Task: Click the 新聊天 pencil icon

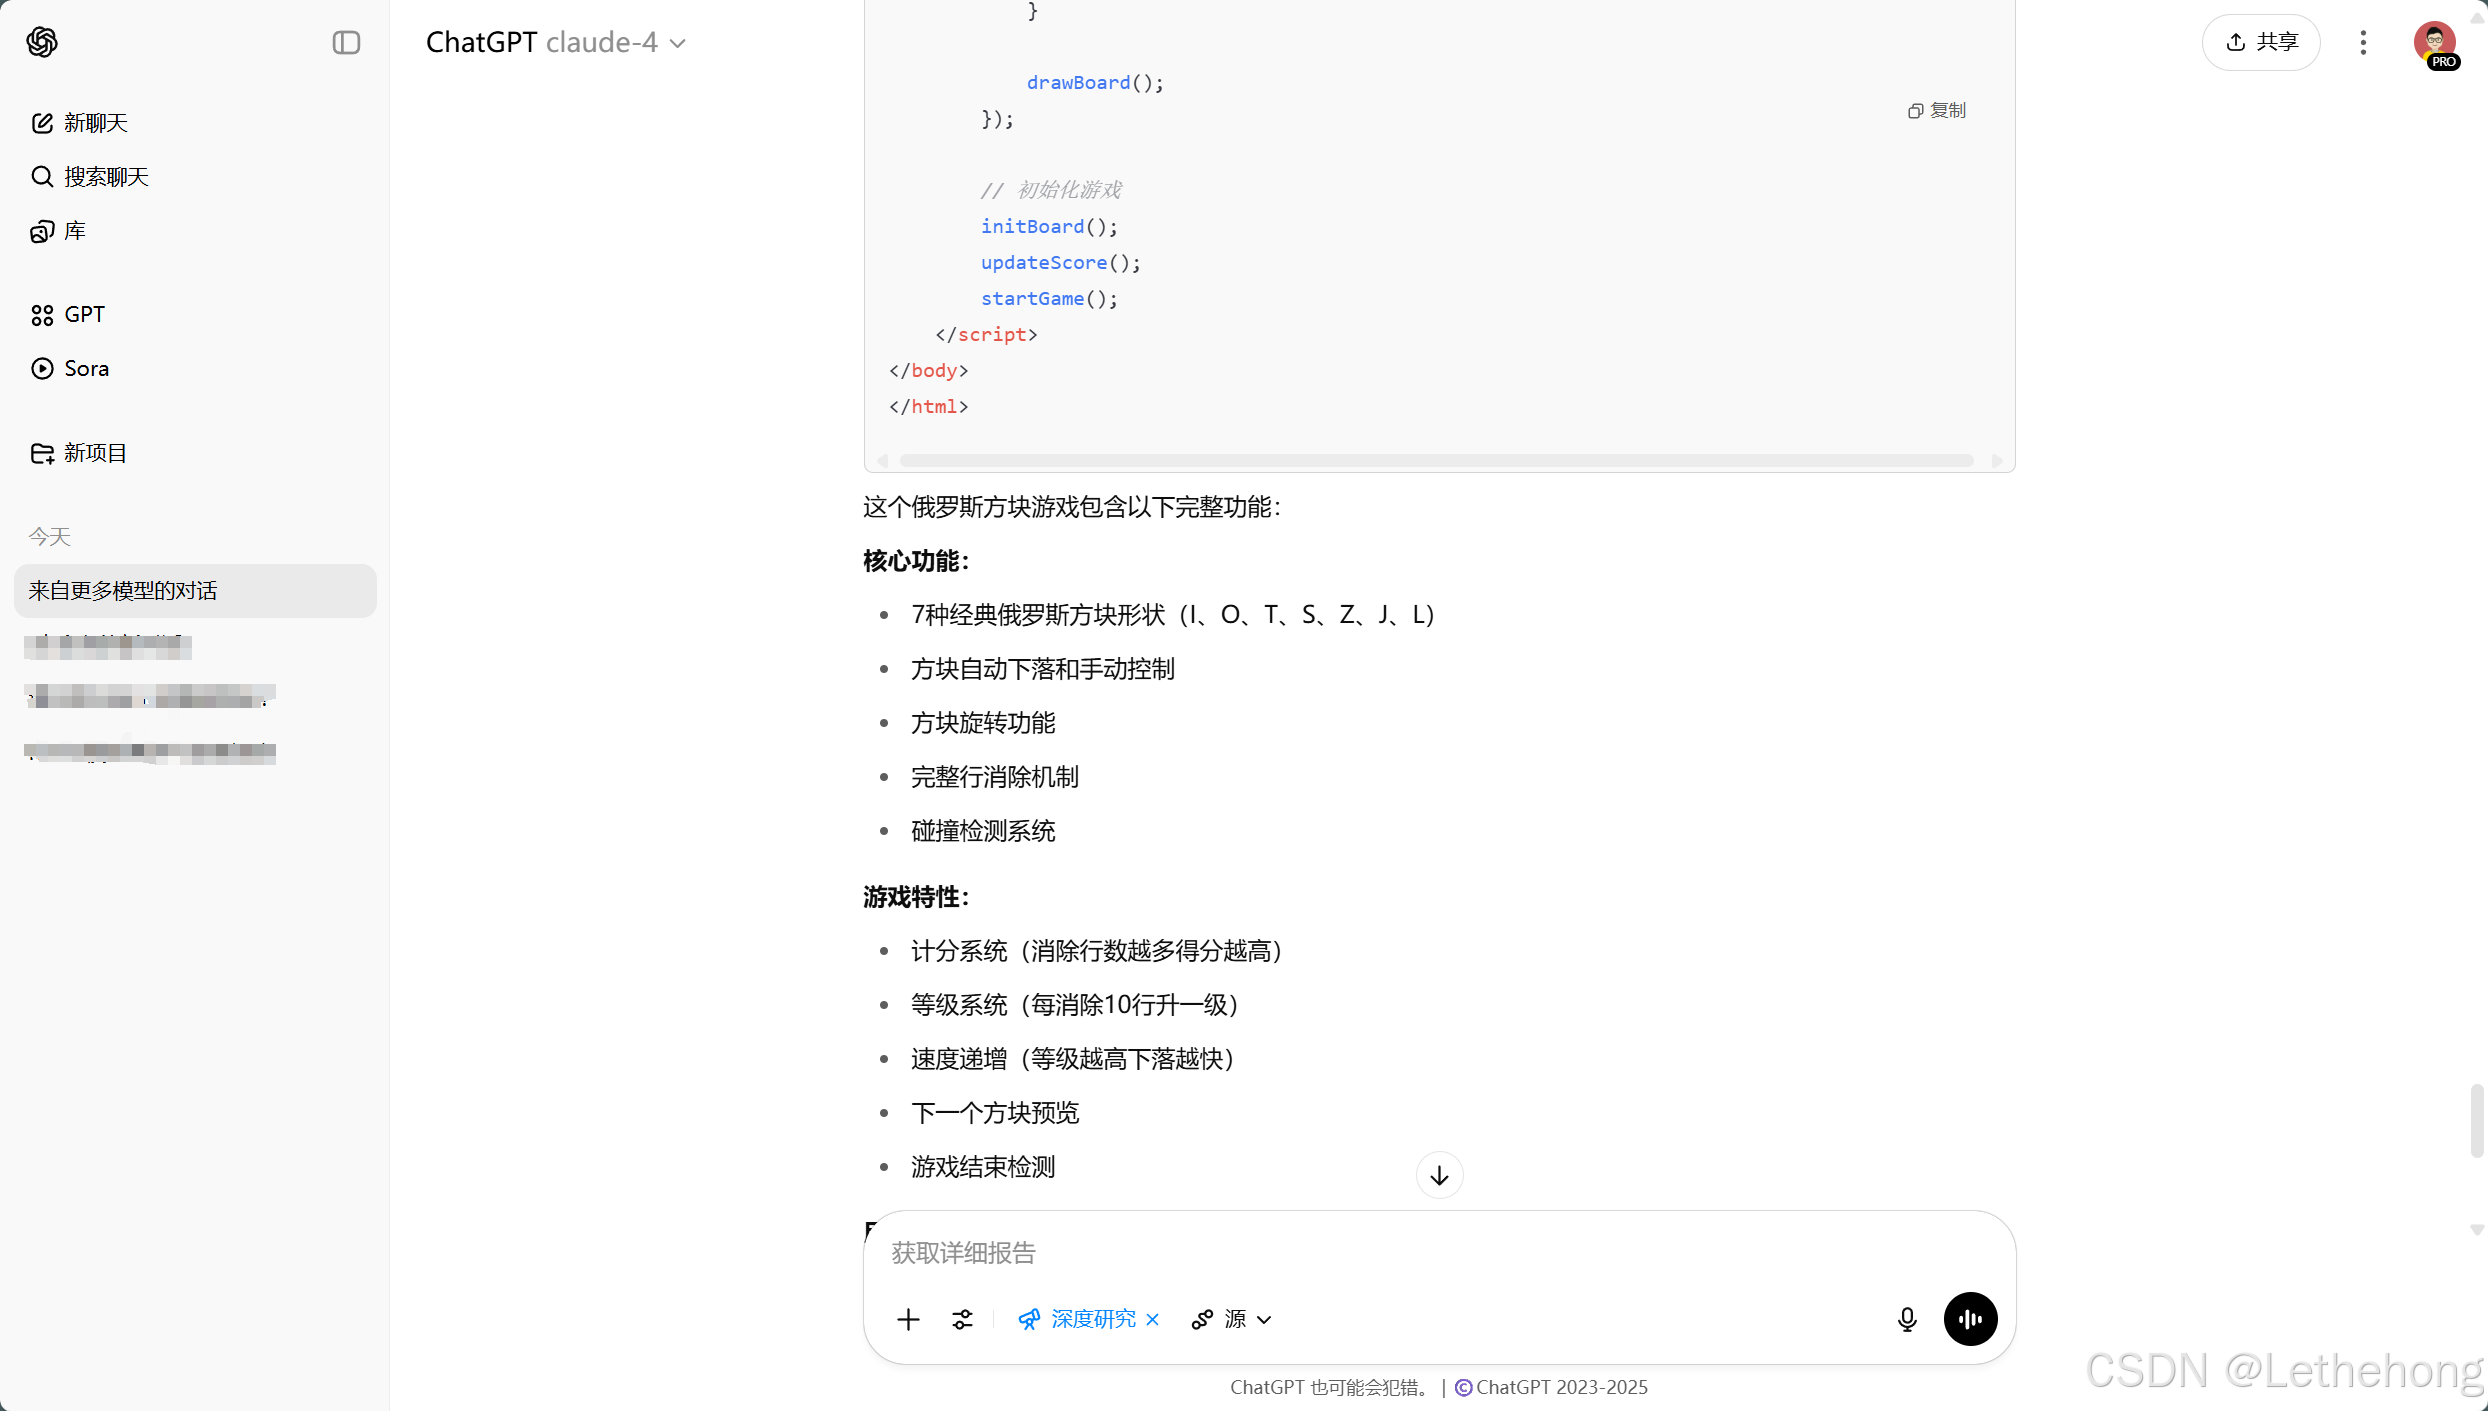Action: click(42, 123)
